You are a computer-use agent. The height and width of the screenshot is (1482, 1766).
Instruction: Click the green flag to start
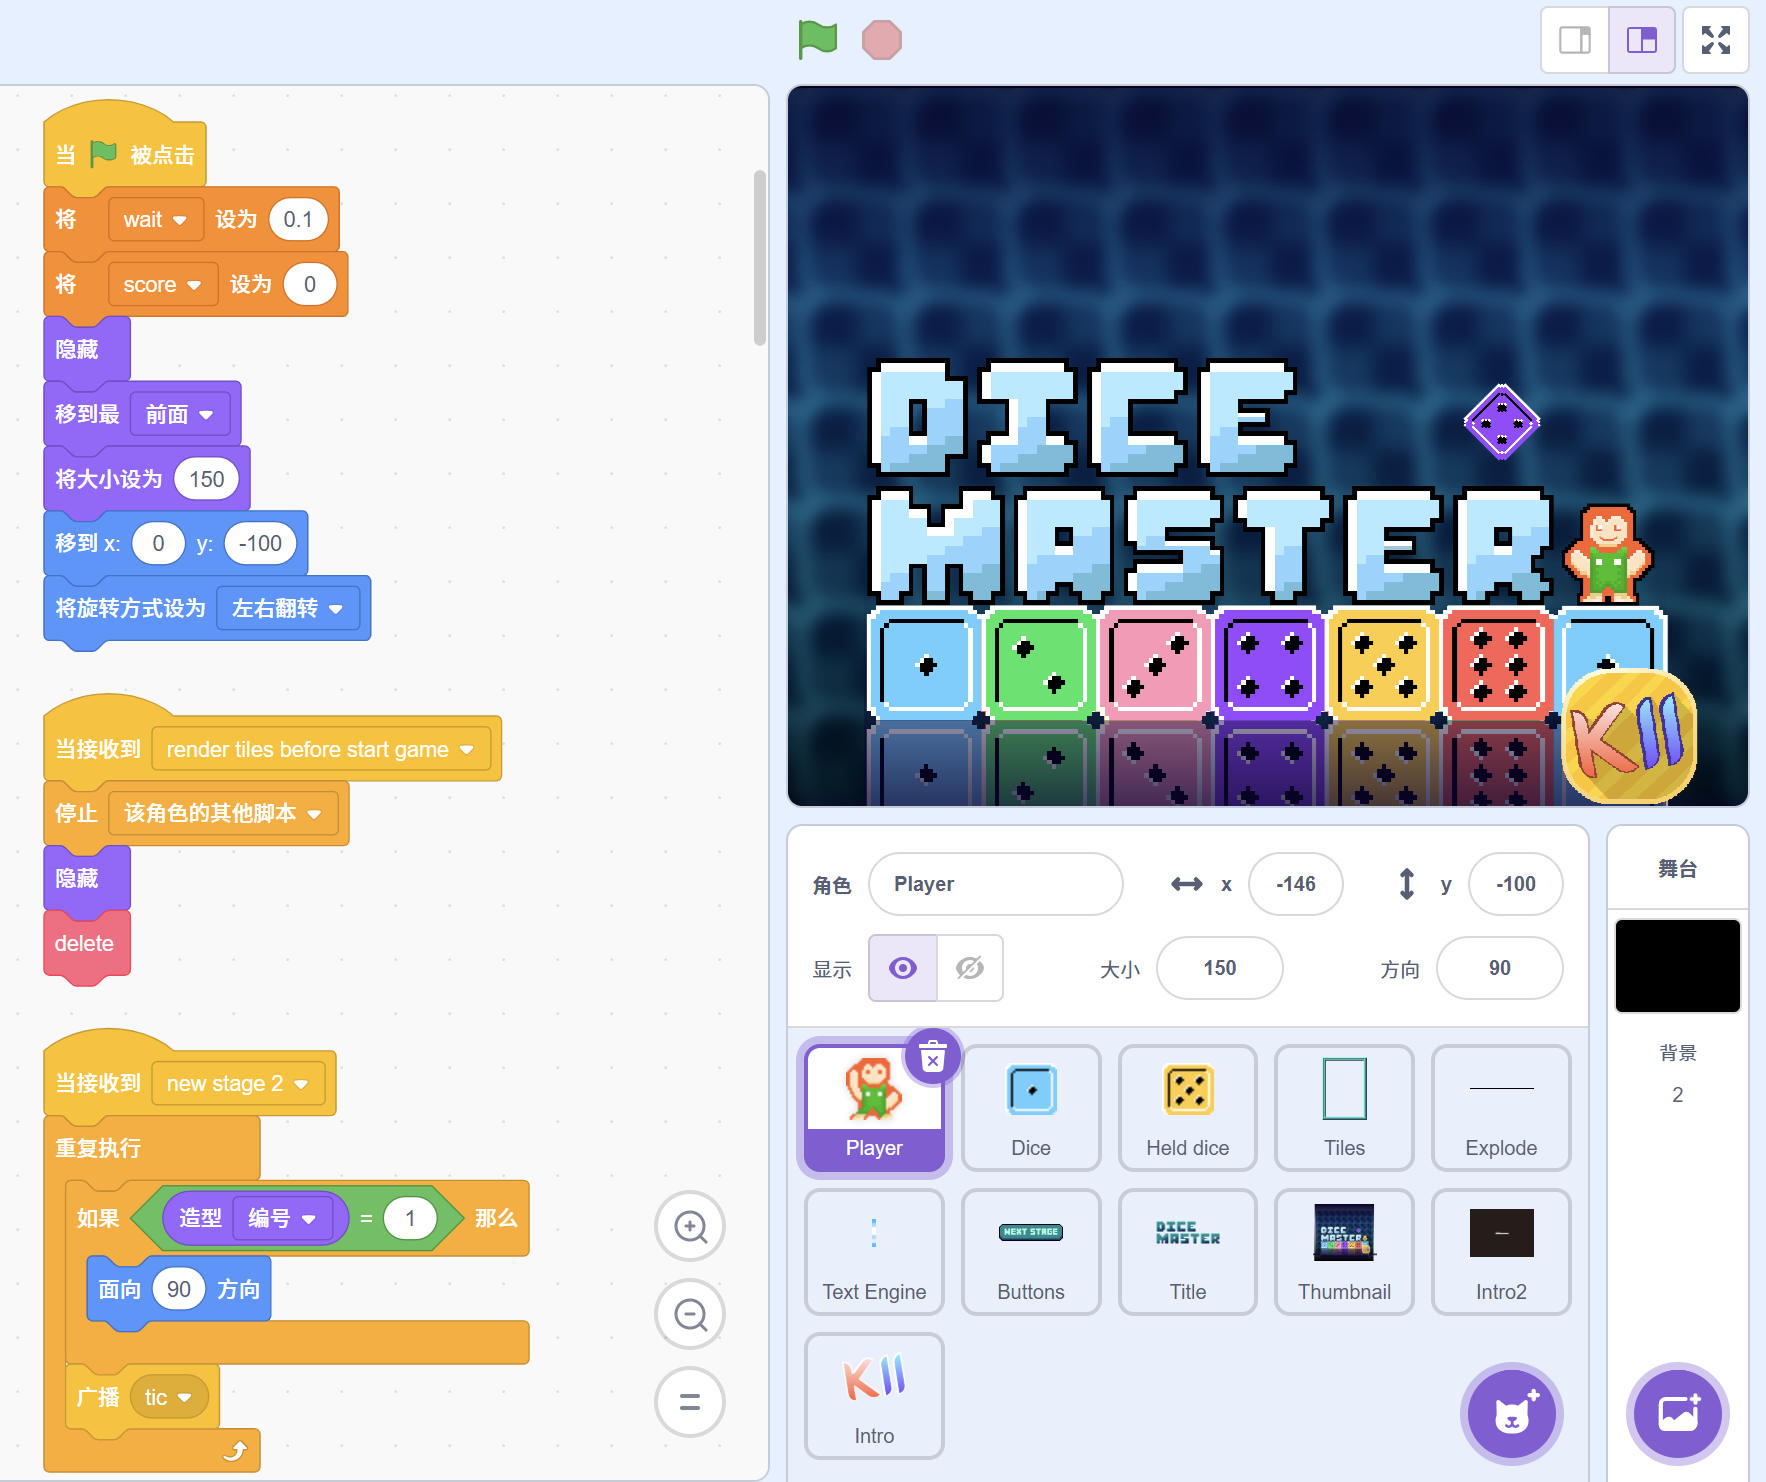(817, 40)
